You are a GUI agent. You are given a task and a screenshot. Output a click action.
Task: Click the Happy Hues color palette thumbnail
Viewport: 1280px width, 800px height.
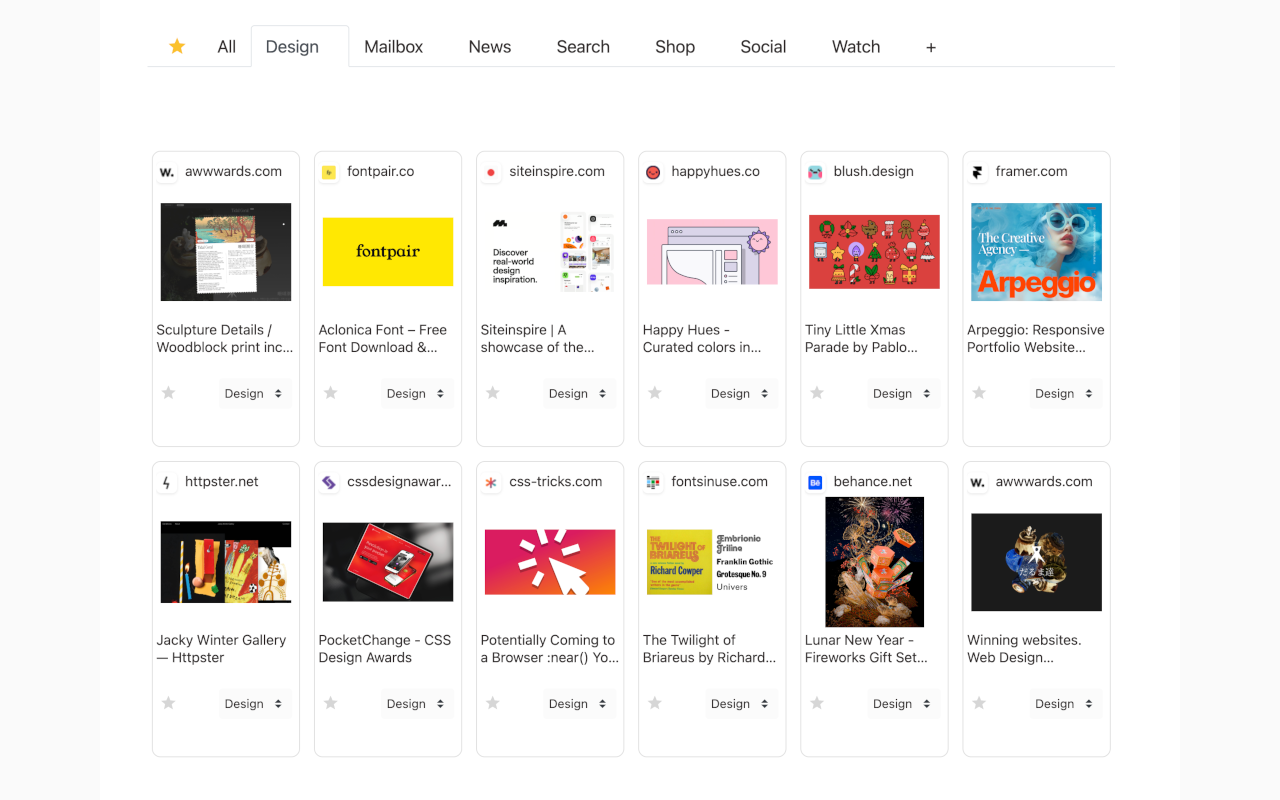(712, 252)
